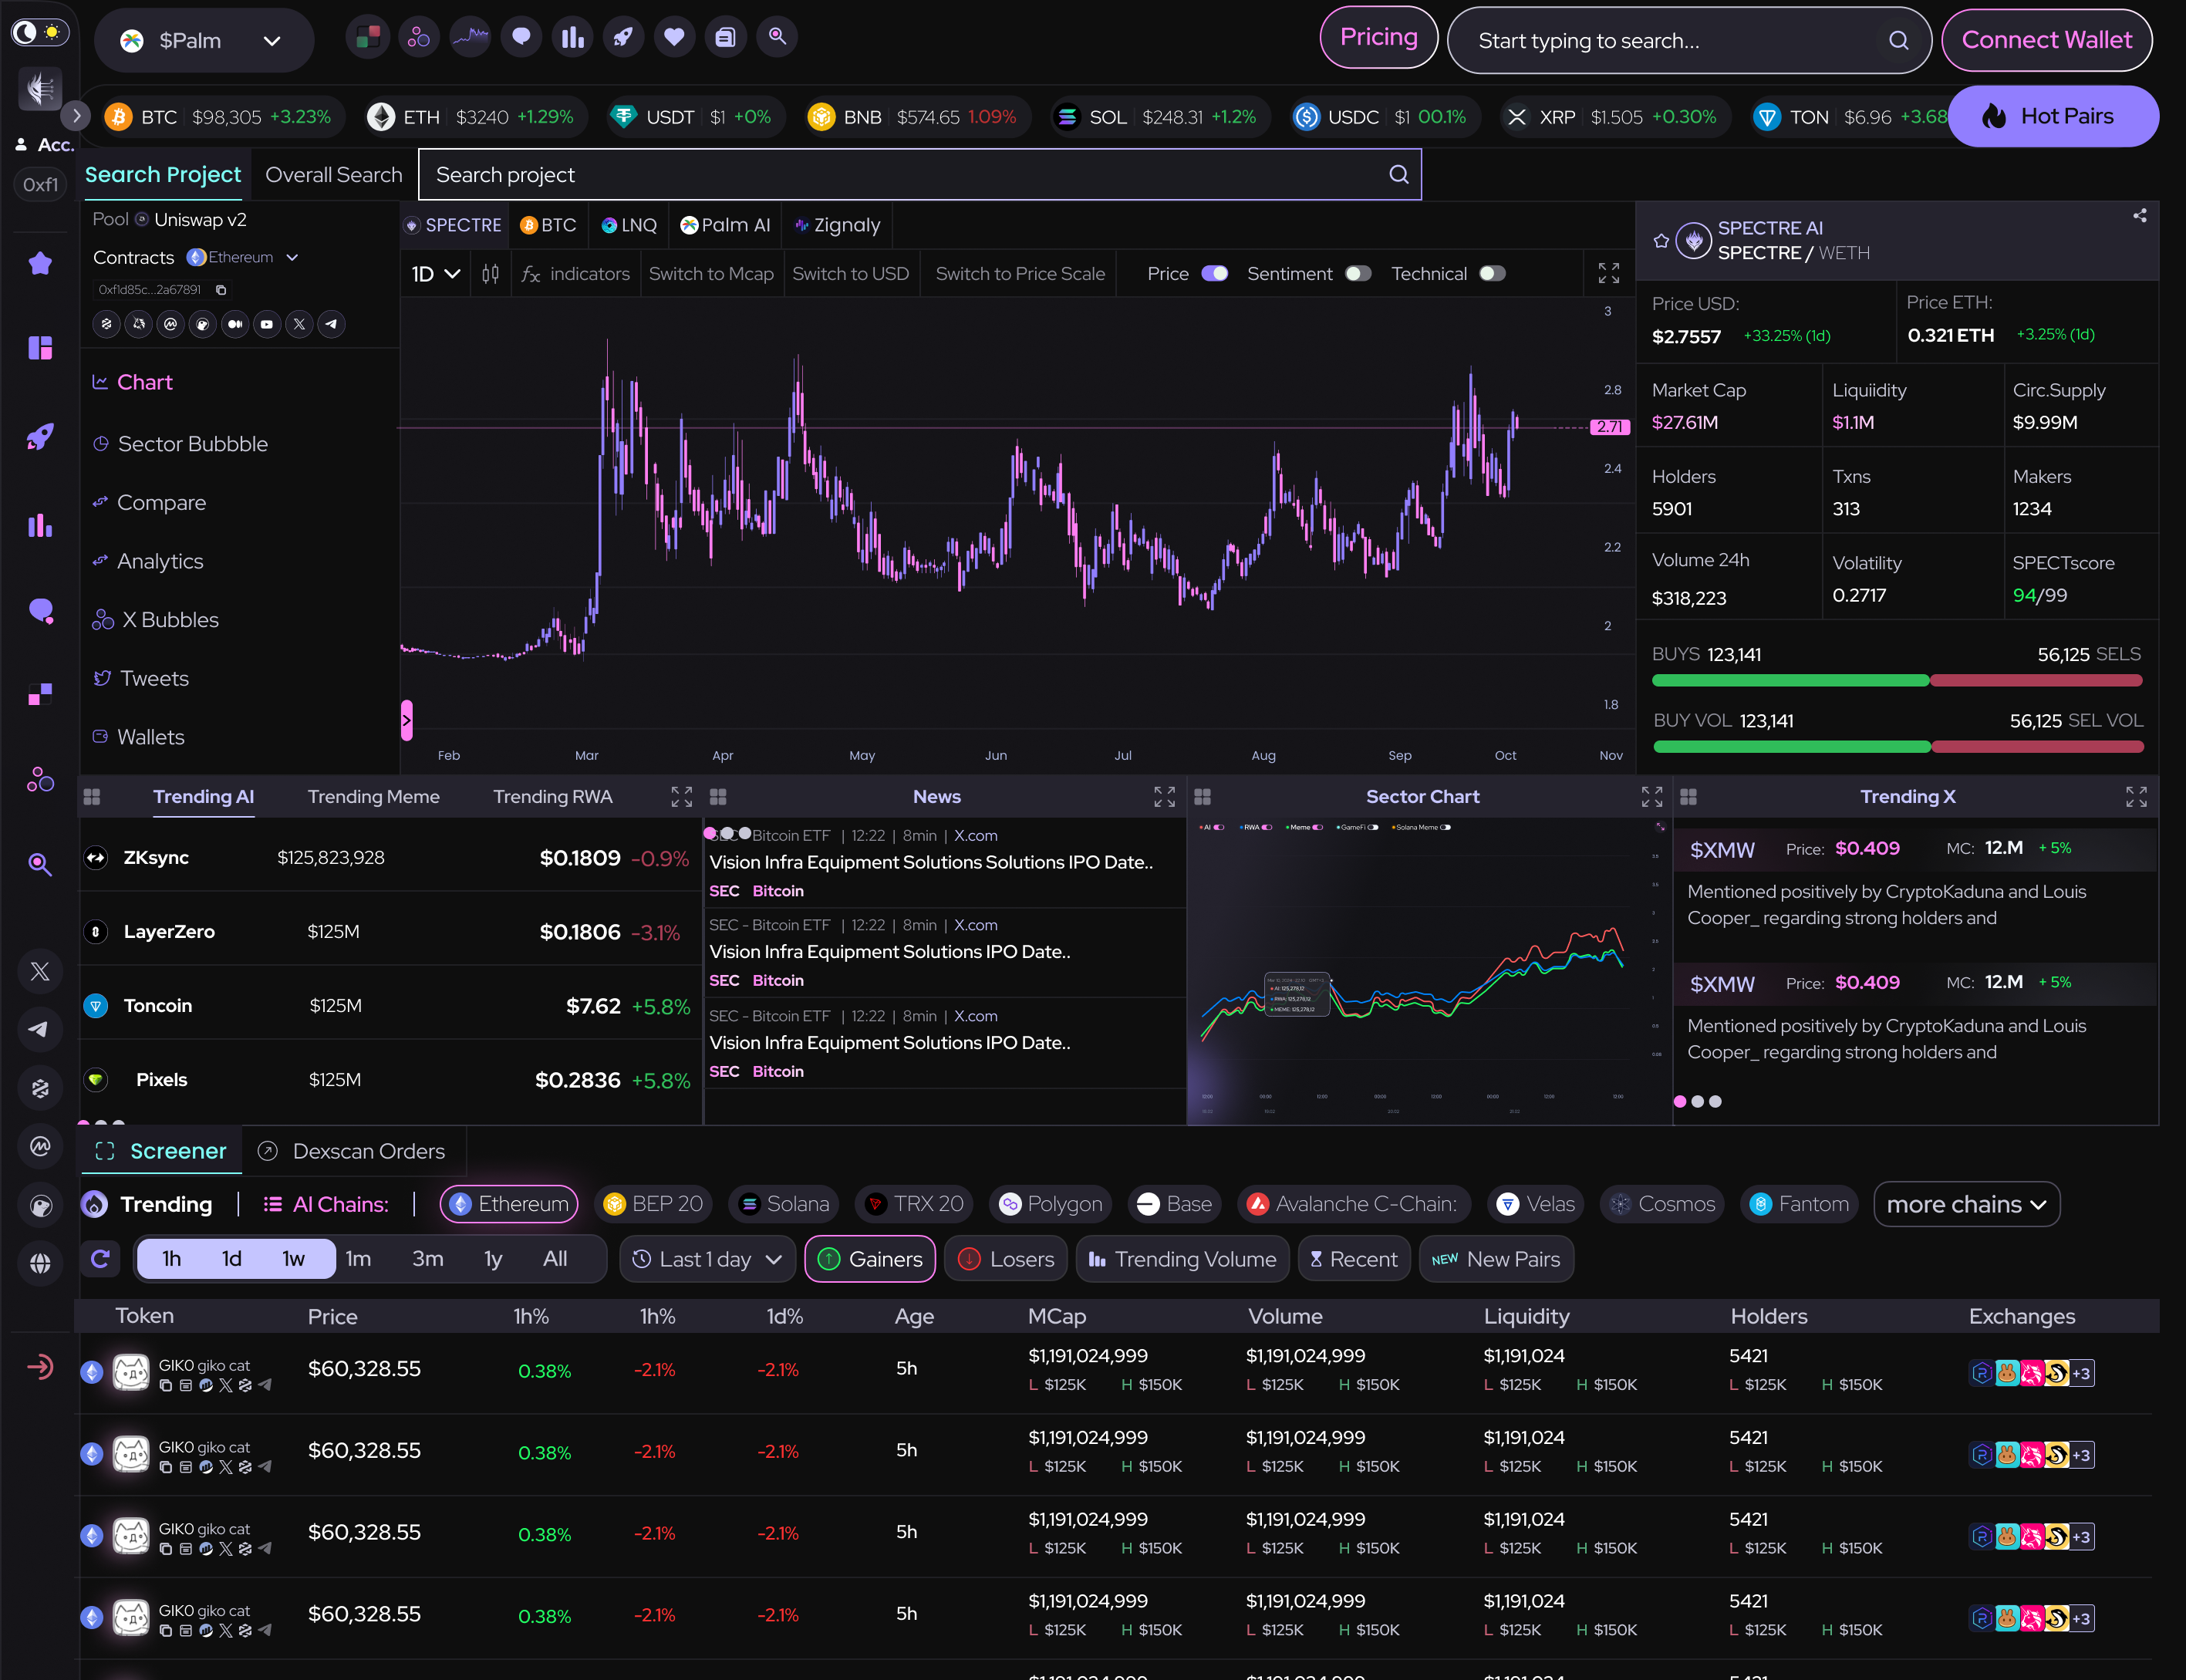Open Wallets in the side menu
Screen dimensions: 2186x1680
point(139,737)
